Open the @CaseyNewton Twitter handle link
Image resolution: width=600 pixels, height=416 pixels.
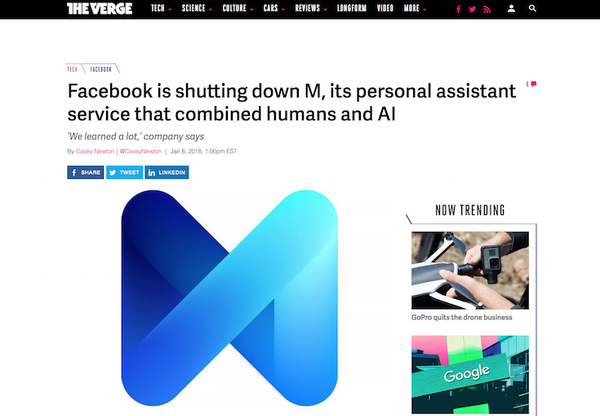[x=141, y=151]
